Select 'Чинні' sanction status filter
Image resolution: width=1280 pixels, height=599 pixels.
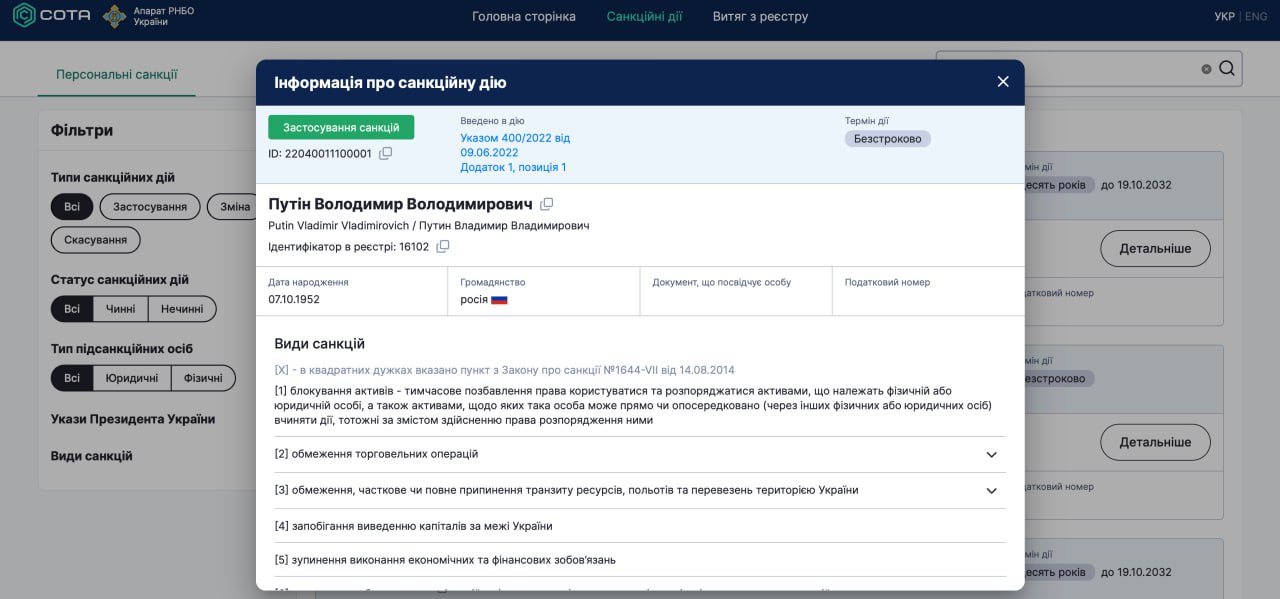coord(120,310)
